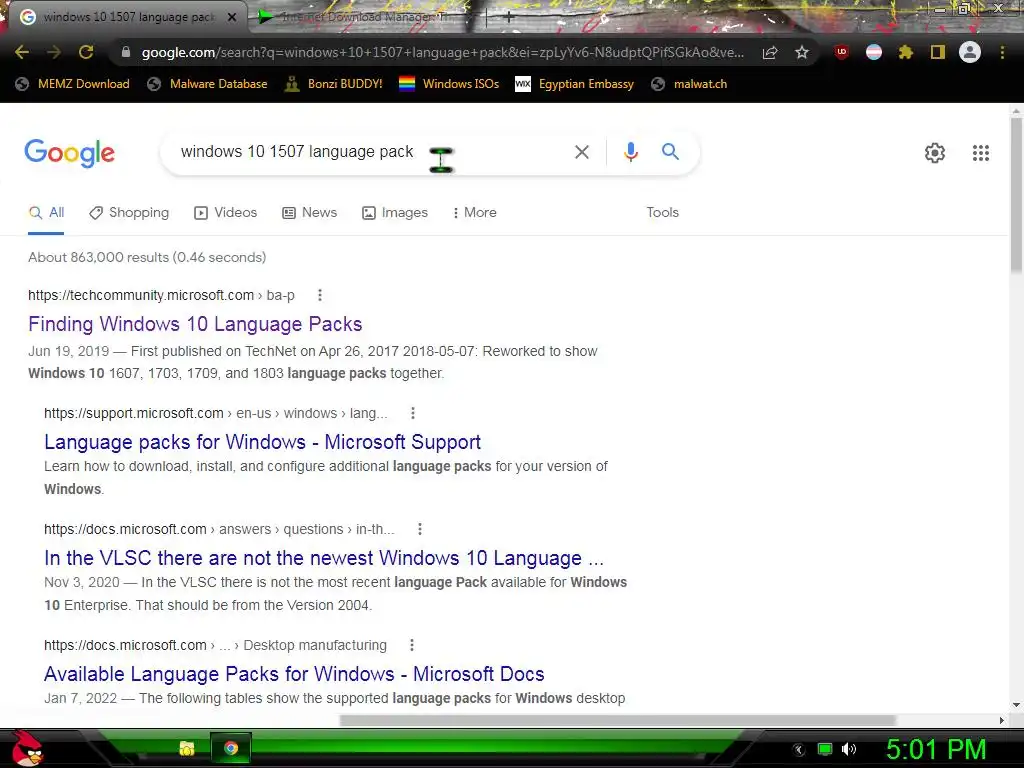Click the vertical page scrollbar thumb
This screenshot has height=768, width=1024.
click(1016, 194)
